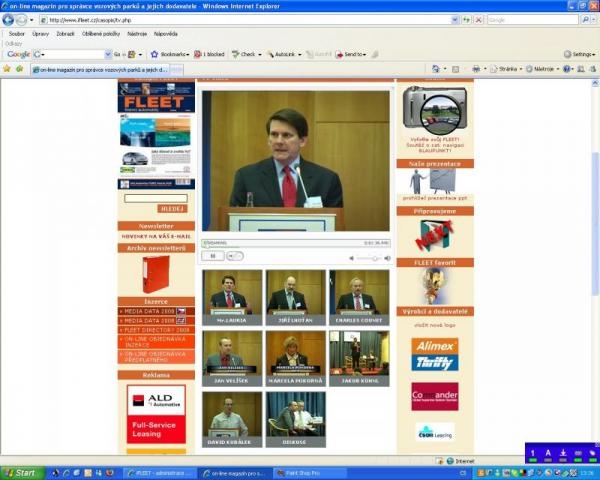Open the Nástroje menu in menu bar
The height and width of the screenshot is (480, 600).
[137, 34]
